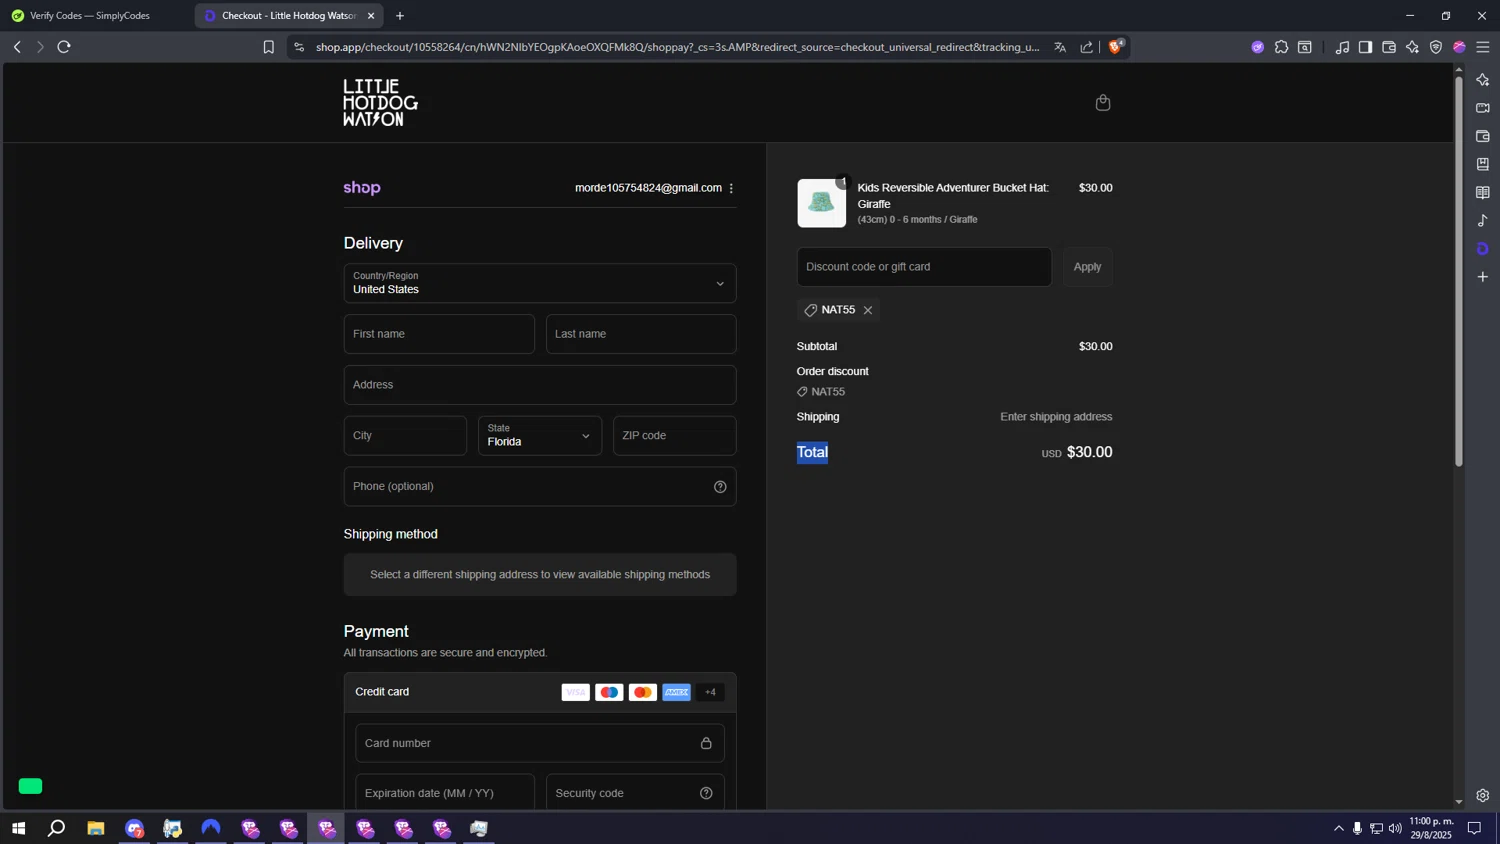Click the Expiration date field
The image size is (1500, 844).
click(x=445, y=793)
